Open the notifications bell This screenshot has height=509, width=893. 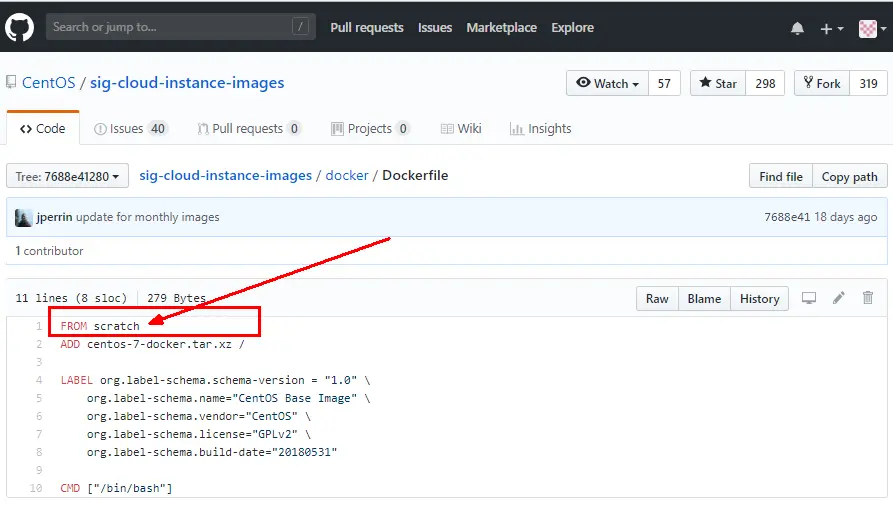click(x=797, y=28)
